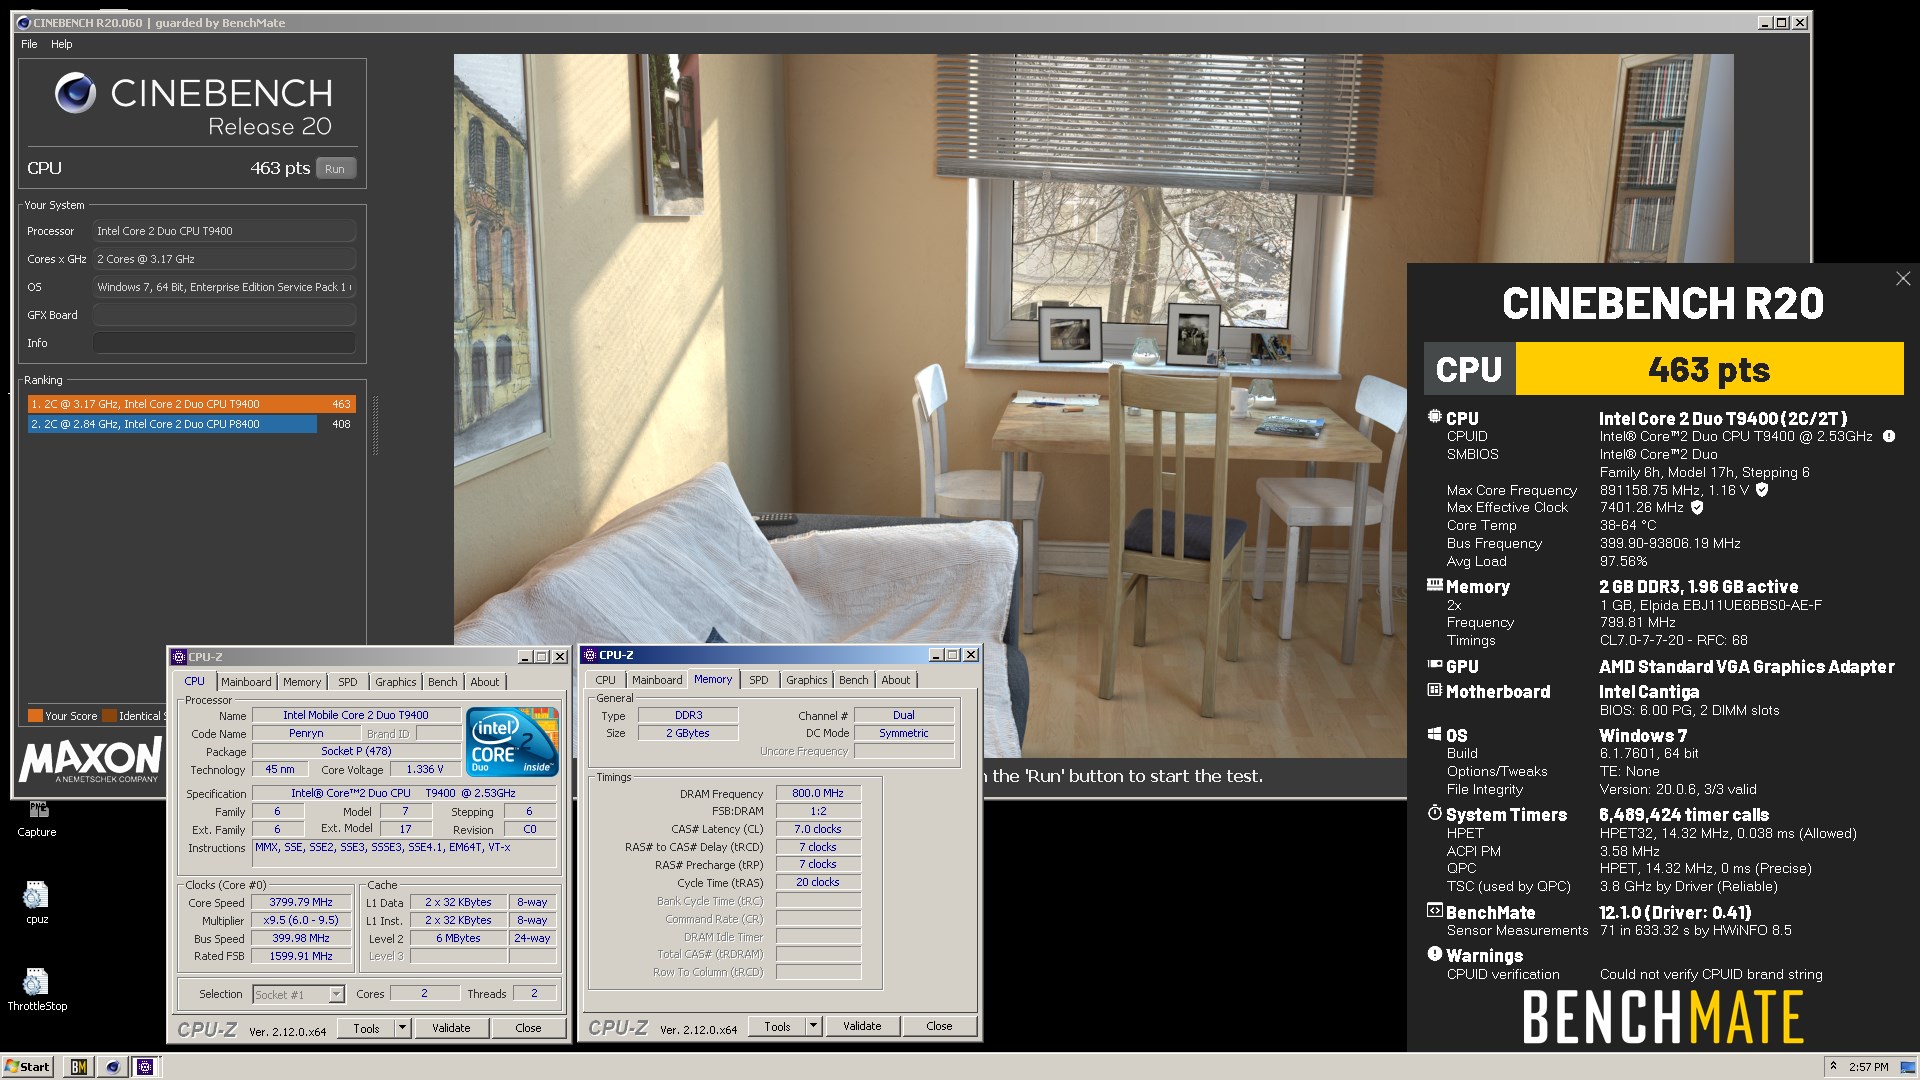Open the cpuz desktop shortcut

[x=37, y=901]
